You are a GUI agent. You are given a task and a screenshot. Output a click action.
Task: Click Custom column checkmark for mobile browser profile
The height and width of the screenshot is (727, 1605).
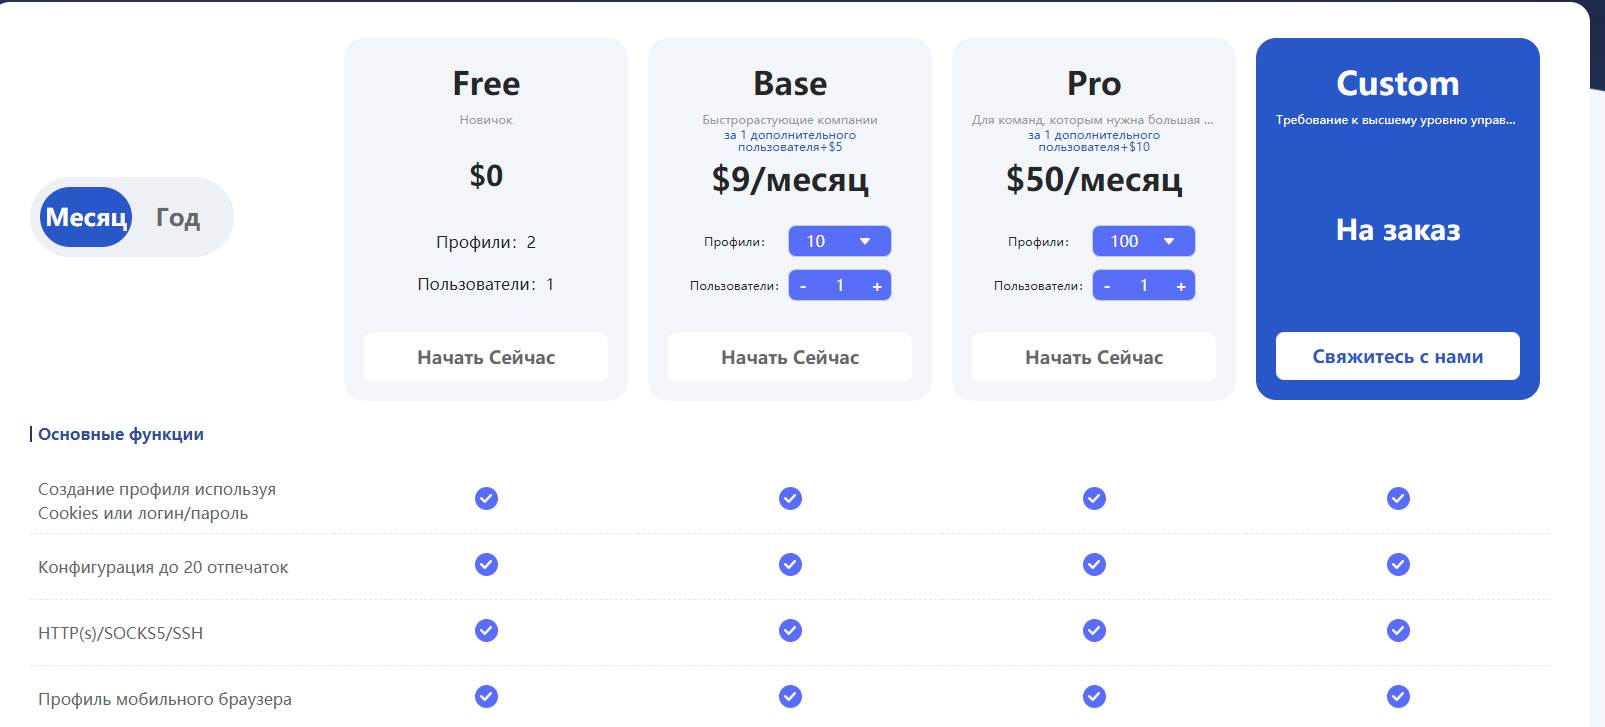[x=1398, y=696]
